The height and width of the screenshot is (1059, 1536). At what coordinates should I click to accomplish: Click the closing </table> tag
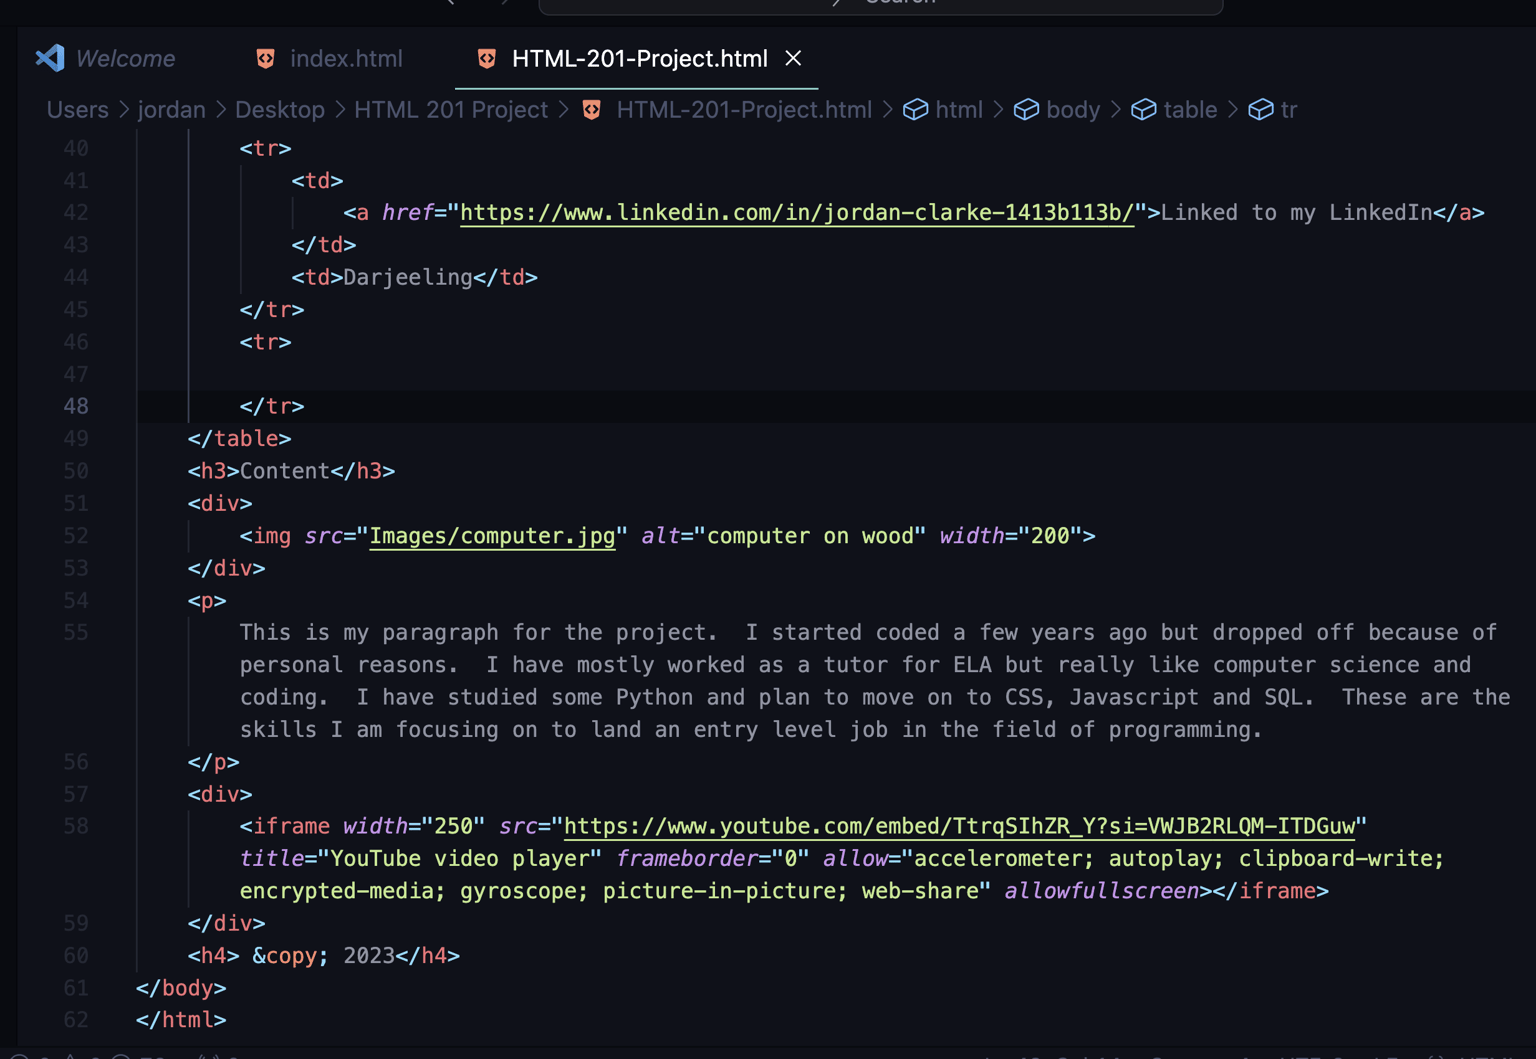pos(240,439)
